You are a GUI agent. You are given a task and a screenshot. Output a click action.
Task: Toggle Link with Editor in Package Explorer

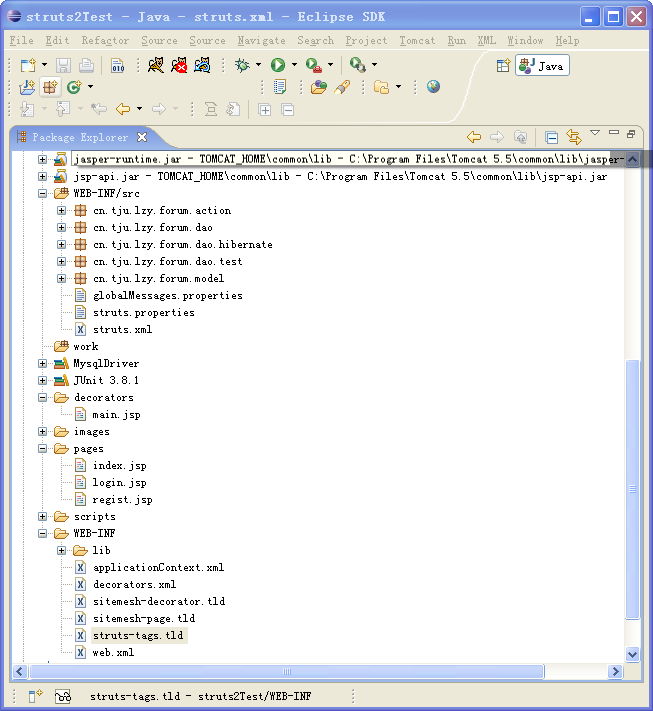pos(574,137)
